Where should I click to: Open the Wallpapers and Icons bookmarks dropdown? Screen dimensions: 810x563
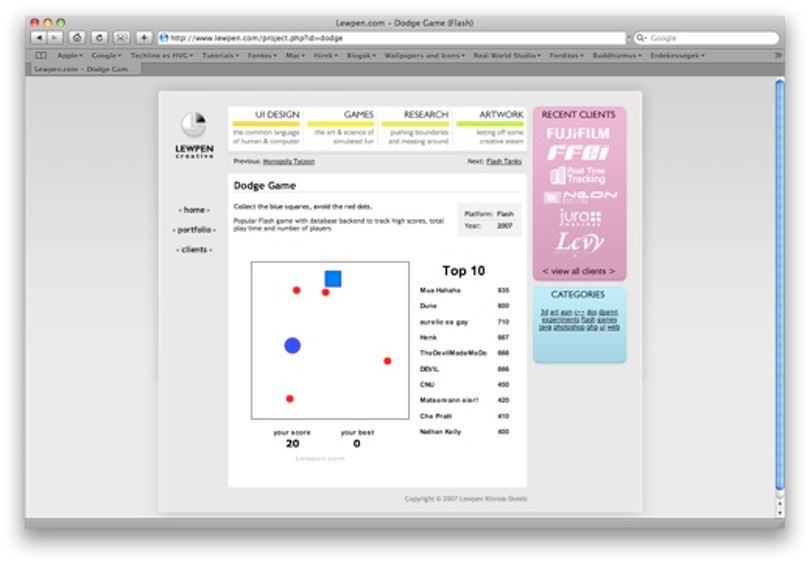pos(425,55)
